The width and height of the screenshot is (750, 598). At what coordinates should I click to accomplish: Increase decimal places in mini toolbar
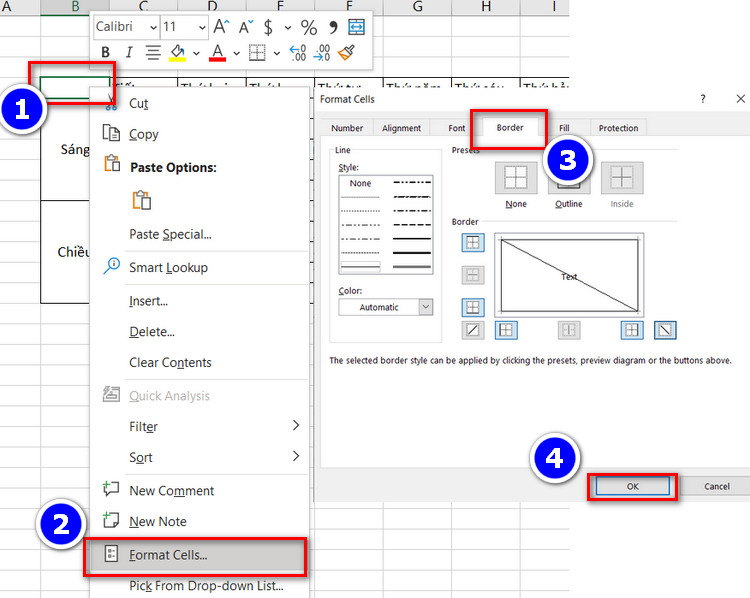(x=298, y=53)
